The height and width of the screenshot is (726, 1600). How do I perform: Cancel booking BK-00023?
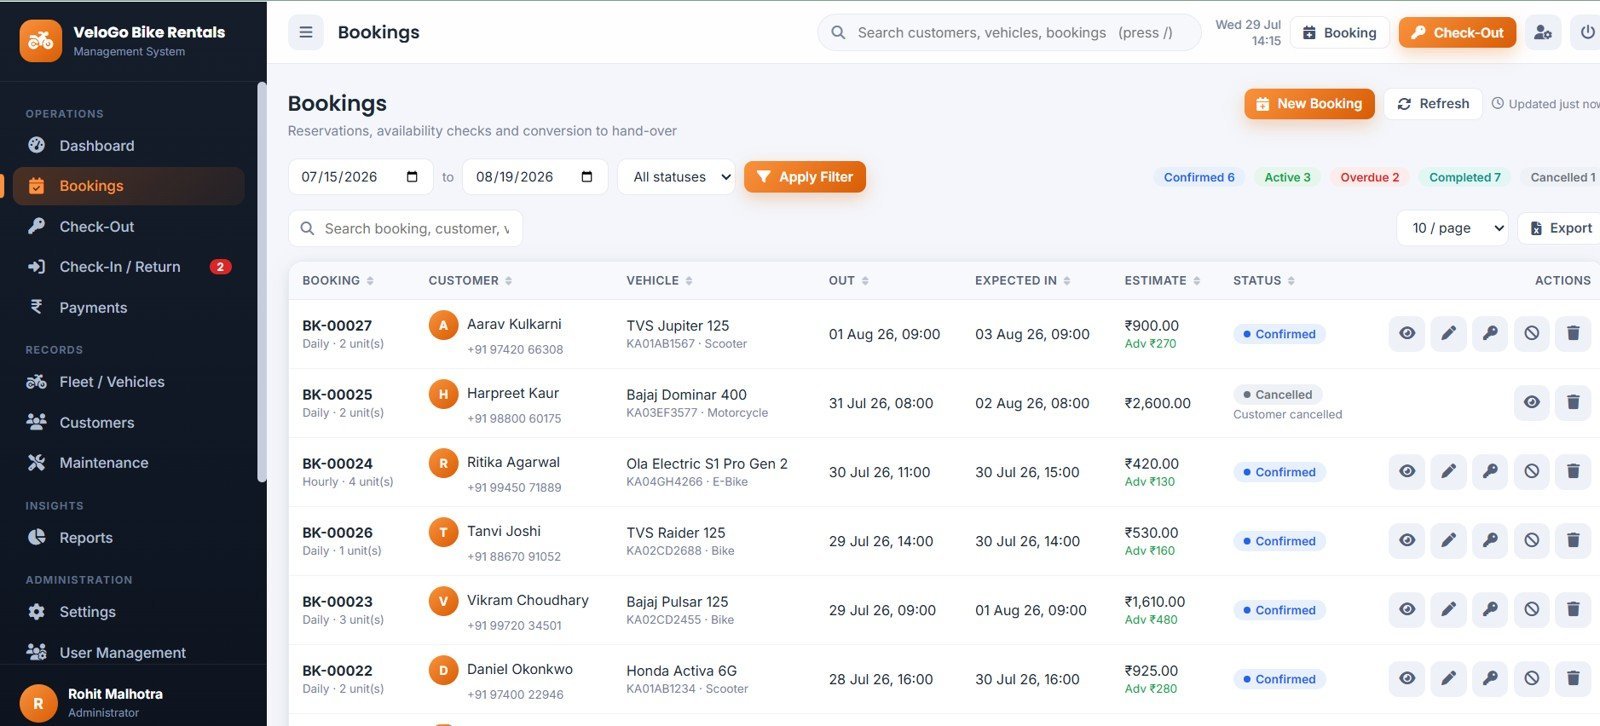pyautogui.click(x=1532, y=609)
